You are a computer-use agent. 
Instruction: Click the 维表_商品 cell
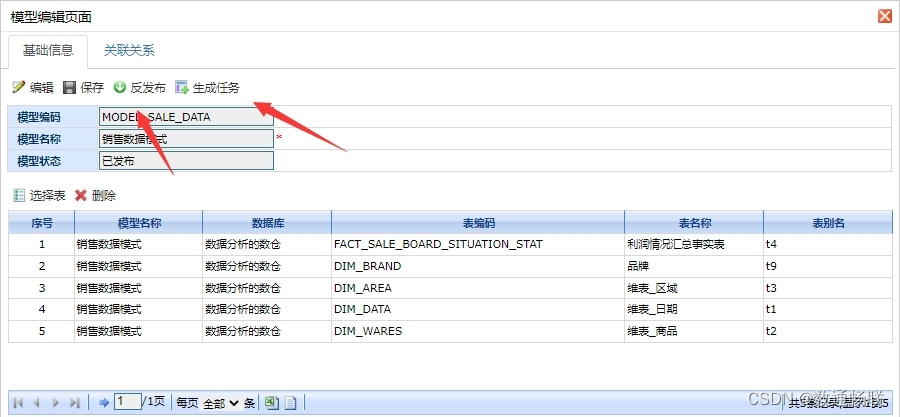pyautogui.click(x=694, y=331)
